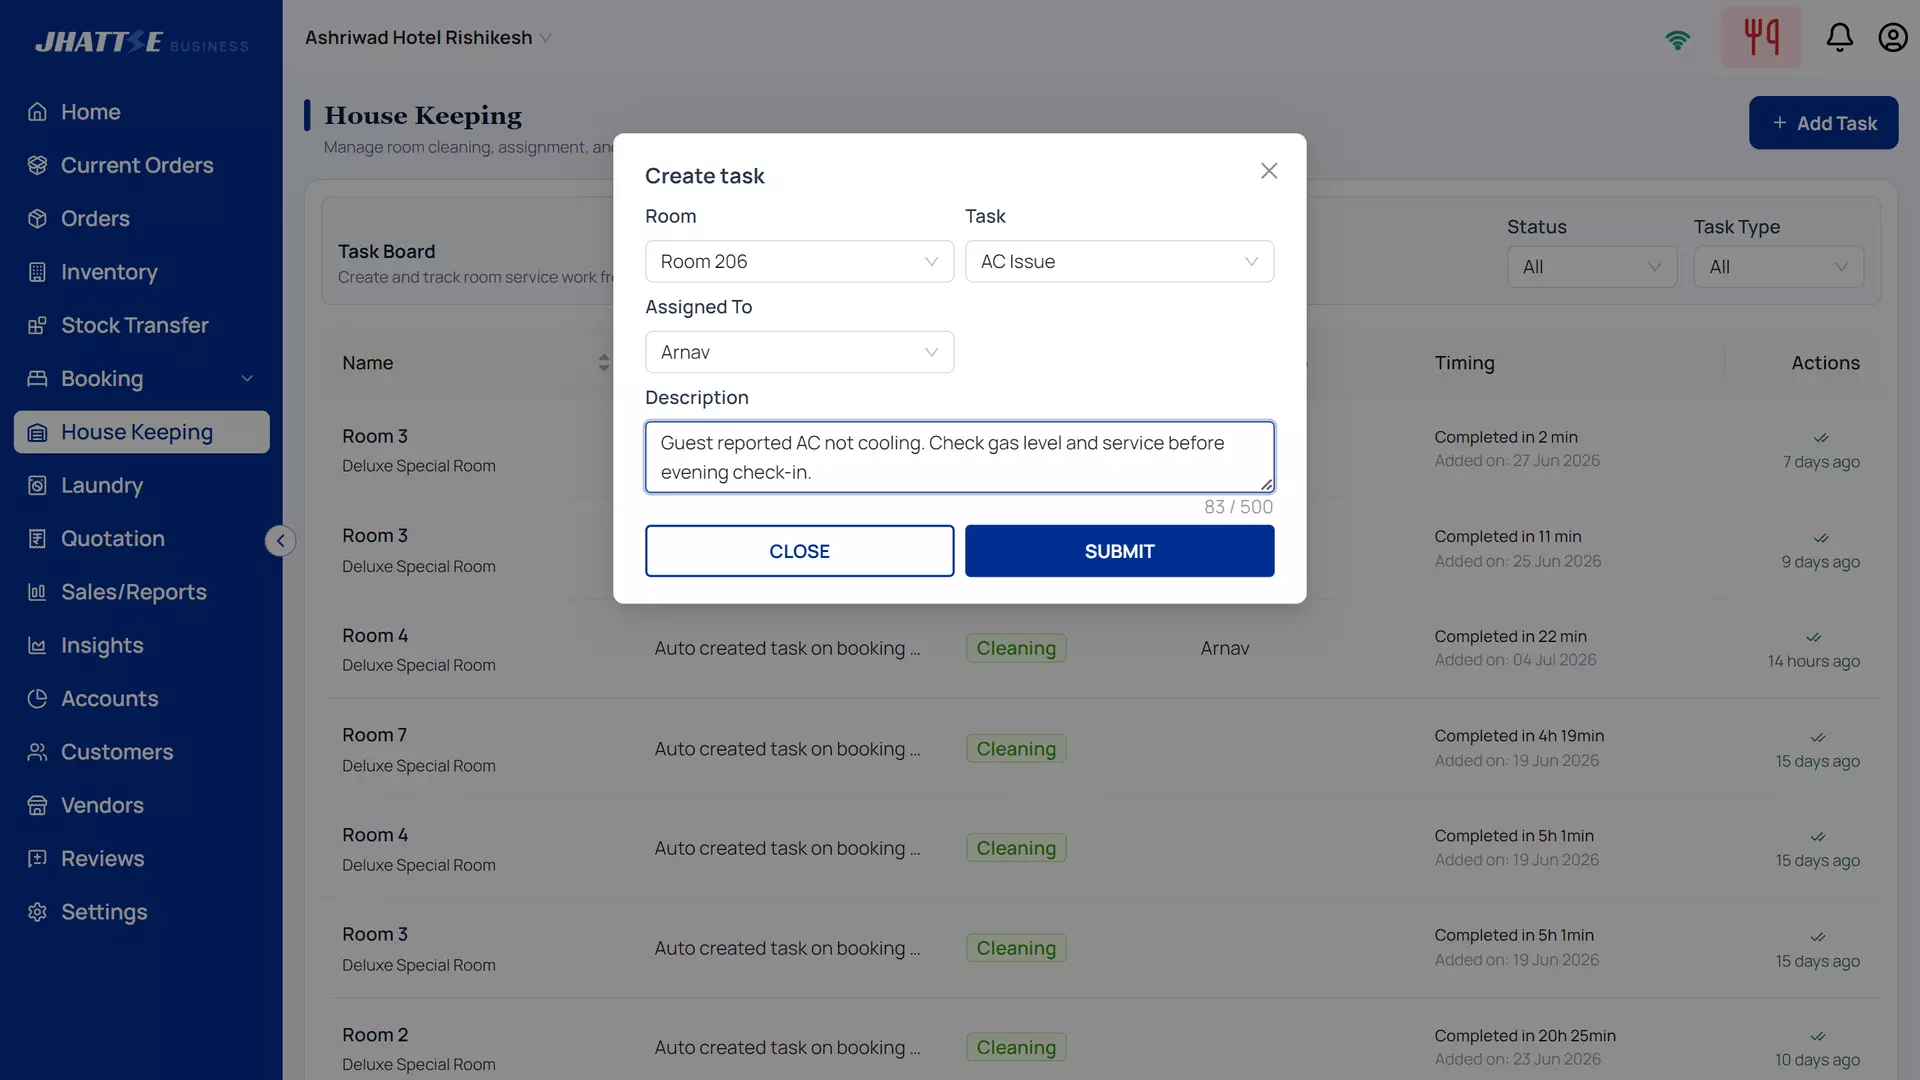The height and width of the screenshot is (1080, 1920).
Task: Click the House Keeping page heading
Action: [423, 116]
